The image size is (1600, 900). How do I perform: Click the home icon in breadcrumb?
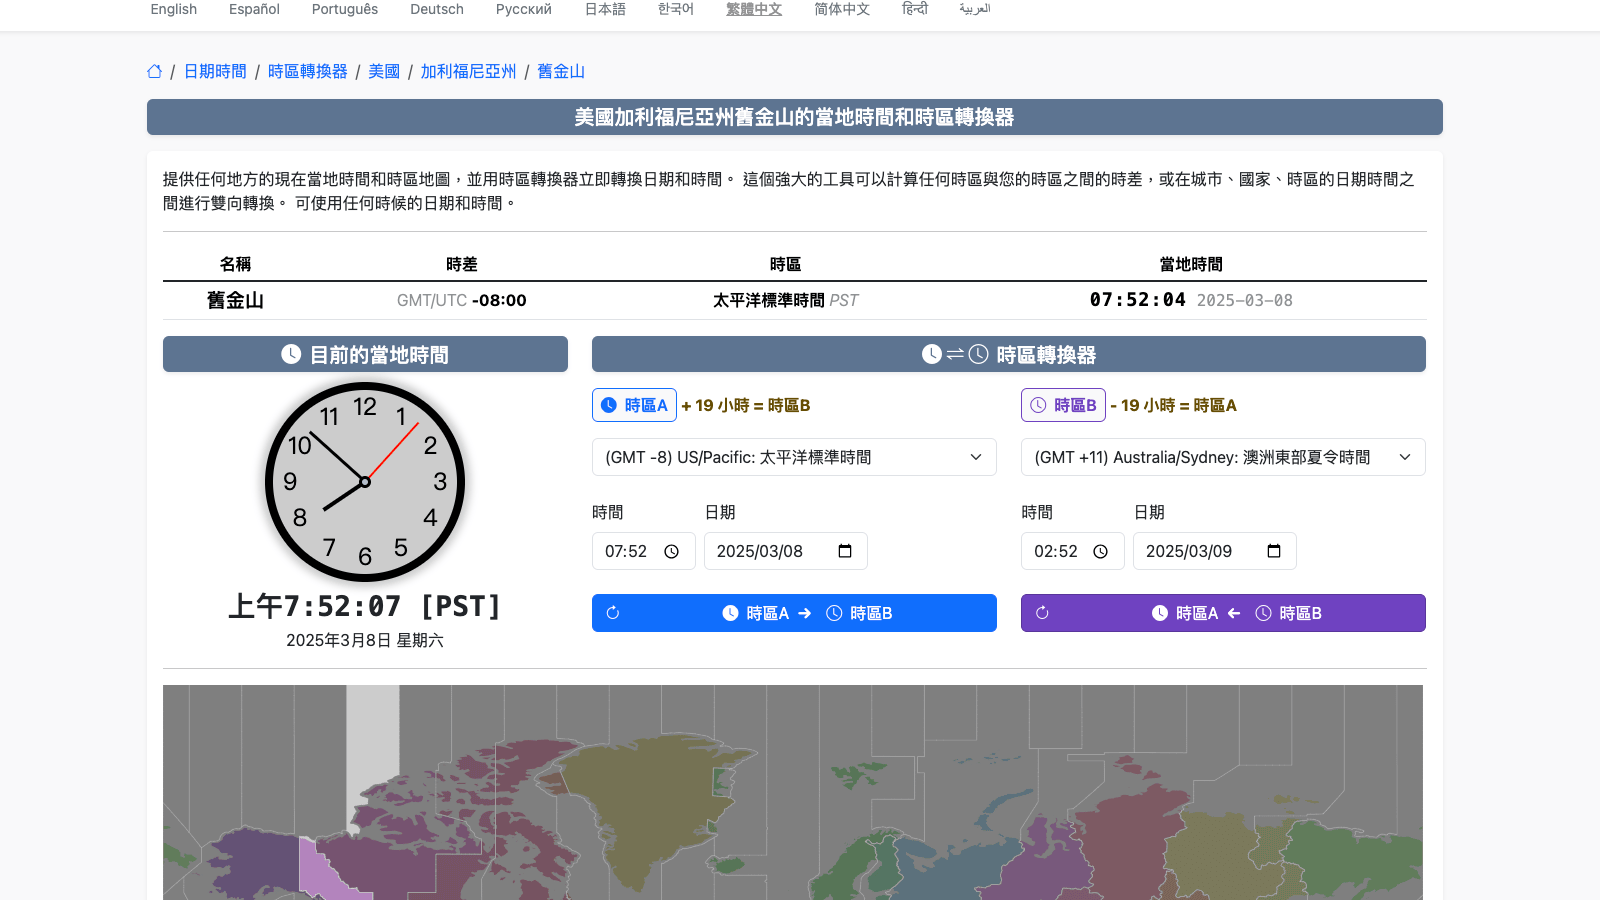[x=154, y=71]
